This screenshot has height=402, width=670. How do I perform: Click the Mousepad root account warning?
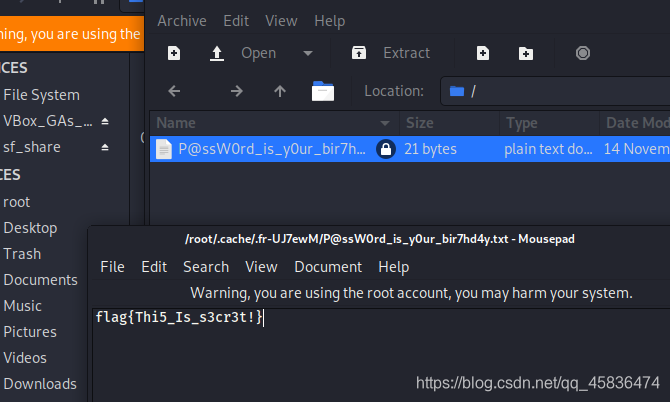tap(411, 293)
